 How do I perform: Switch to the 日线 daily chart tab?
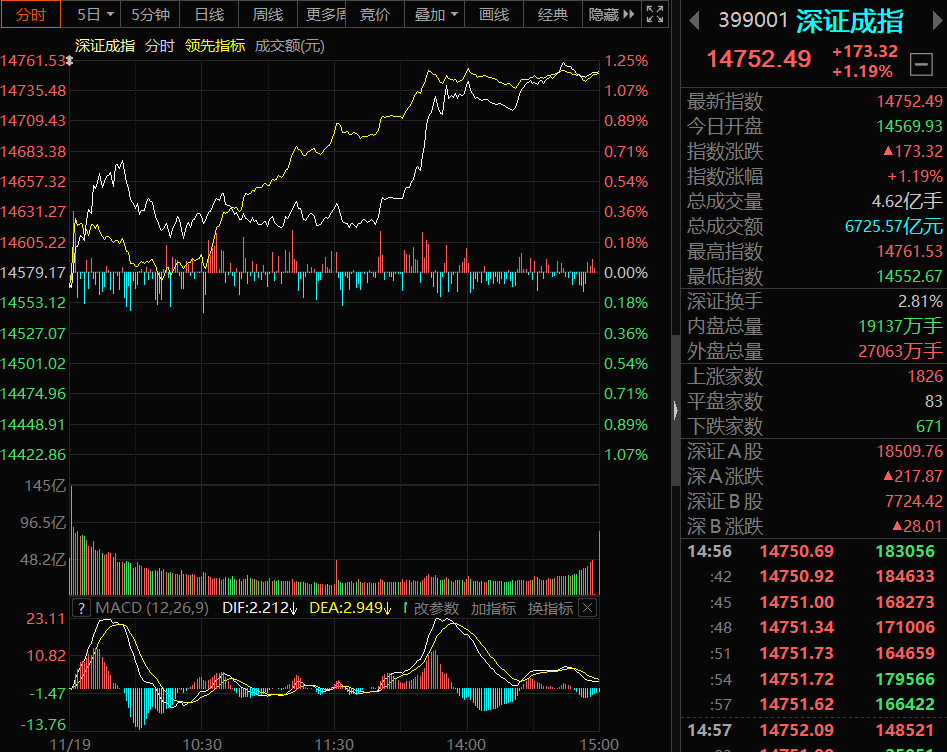(x=209, y=14)
